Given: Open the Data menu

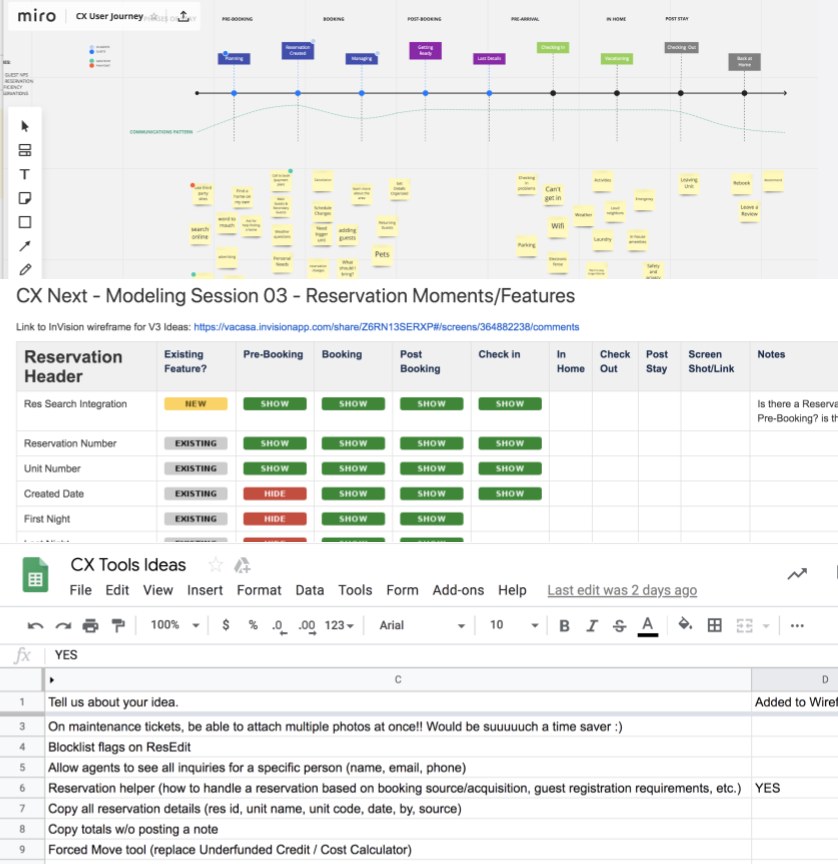Looking at the screenshot, I should pyautogui.click(x=310, y=590).
